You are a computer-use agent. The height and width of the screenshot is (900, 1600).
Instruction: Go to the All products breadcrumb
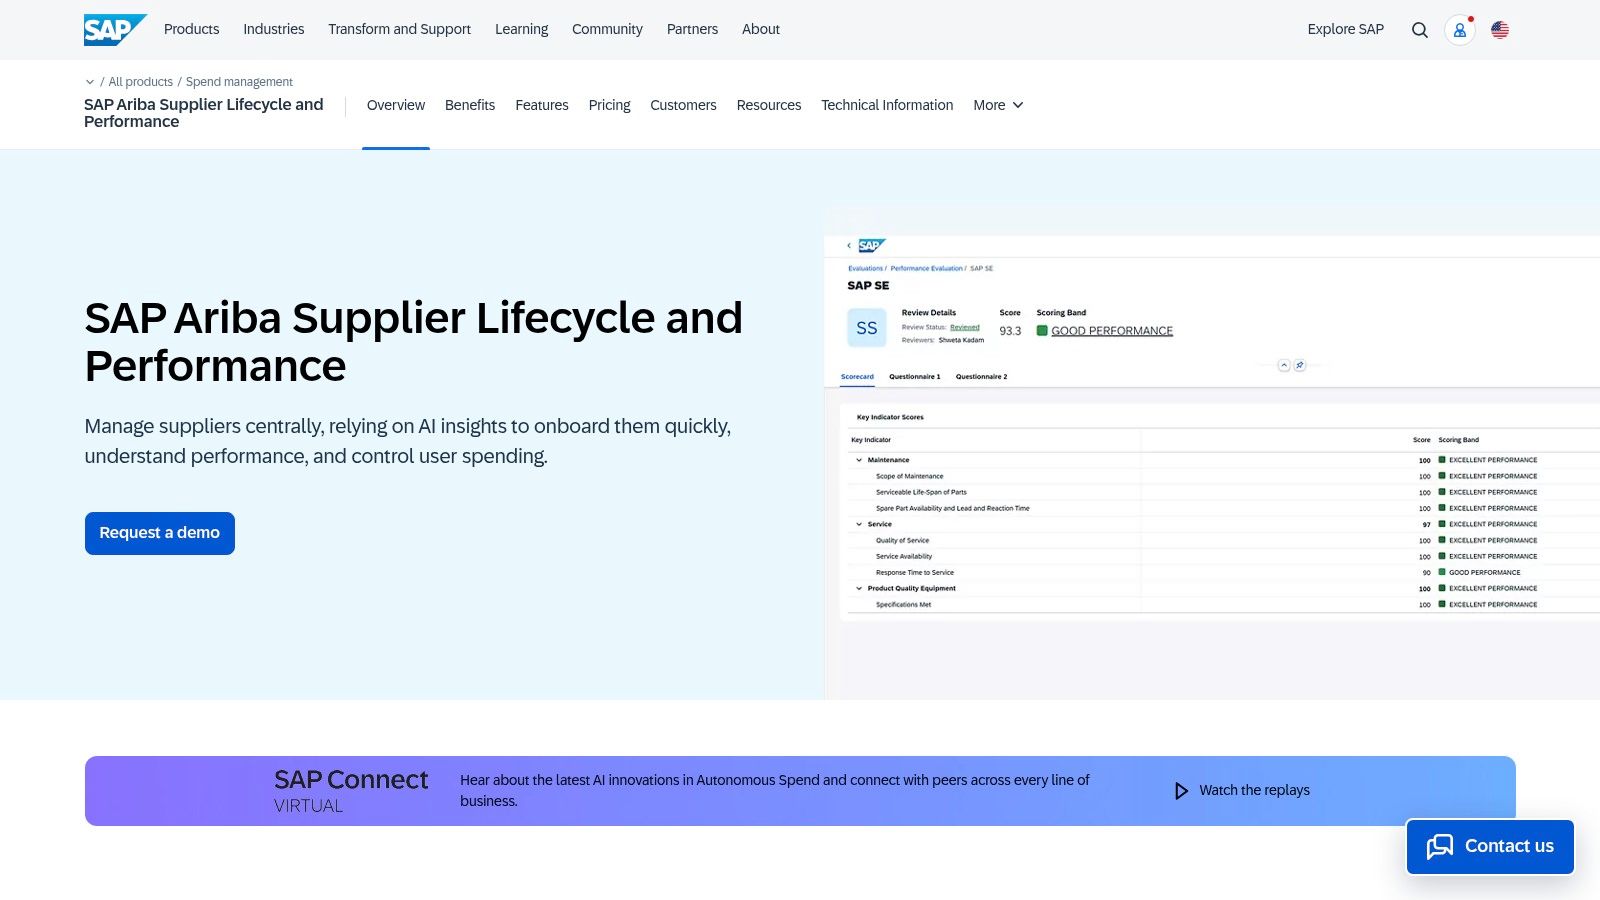click(x=140, y=82)
